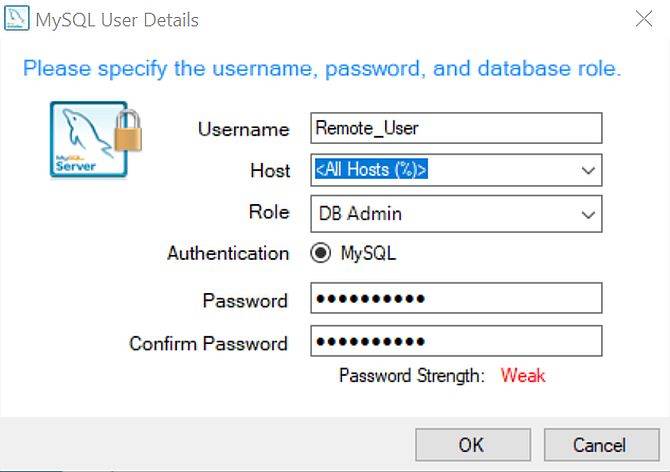Viewport: 670px width, 472px height.
Task: Click into the Confirm Password field
Action: click(456, 342)
